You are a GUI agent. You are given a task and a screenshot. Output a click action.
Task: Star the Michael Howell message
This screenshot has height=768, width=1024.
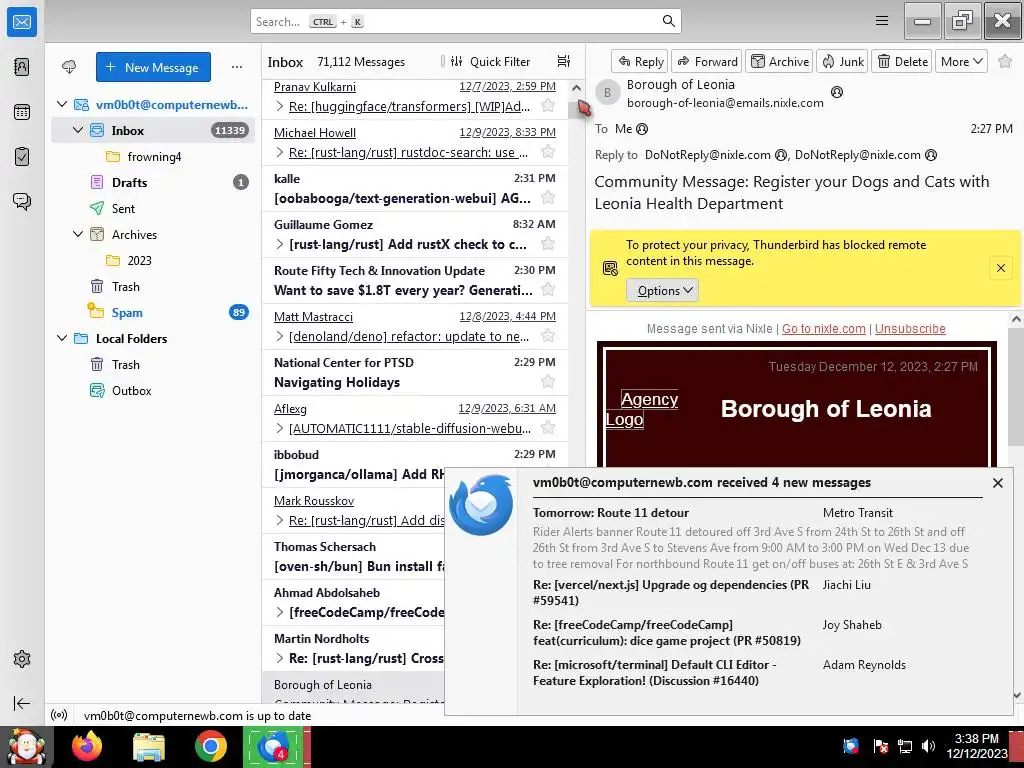coord(549,152)
